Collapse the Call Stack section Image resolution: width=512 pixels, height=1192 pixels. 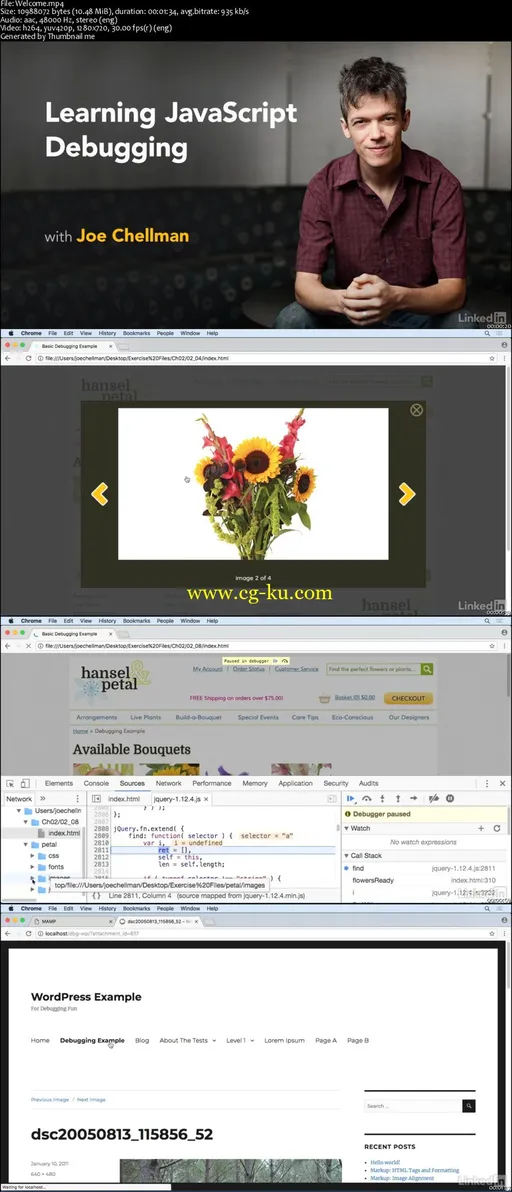click(347, 855)
